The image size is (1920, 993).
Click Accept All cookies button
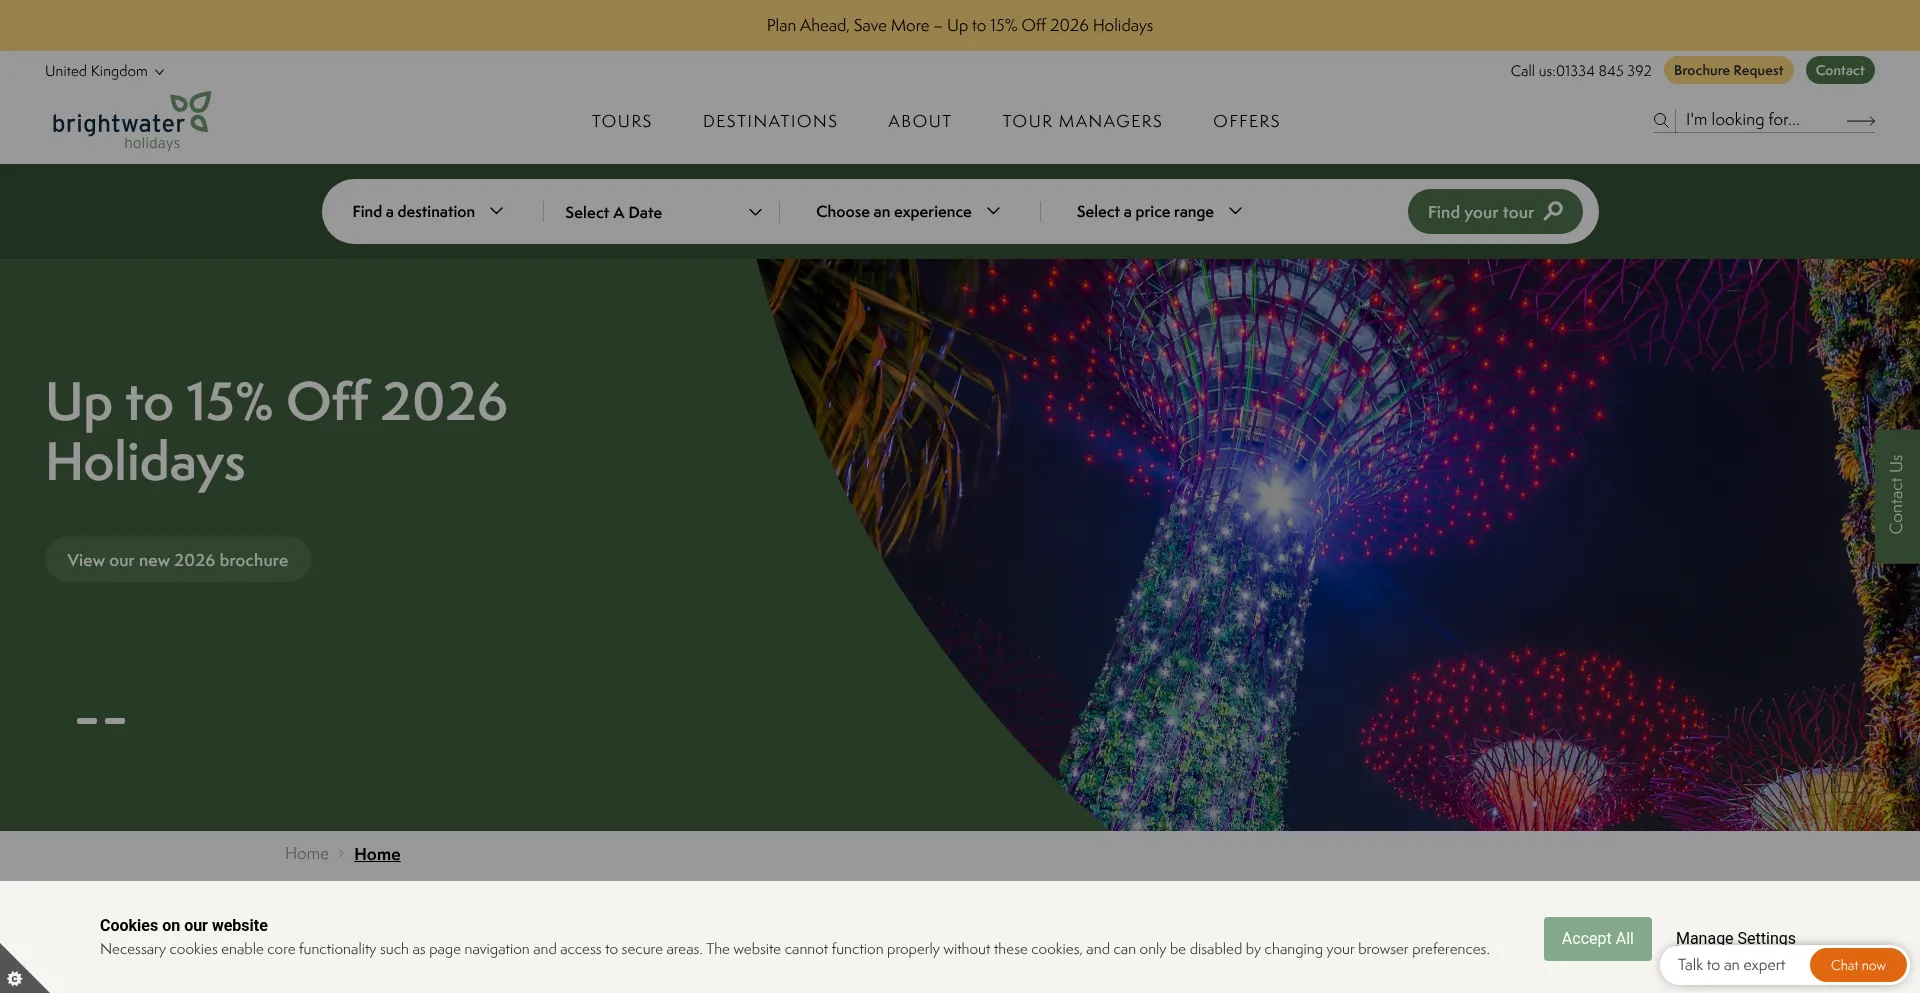1597,938
